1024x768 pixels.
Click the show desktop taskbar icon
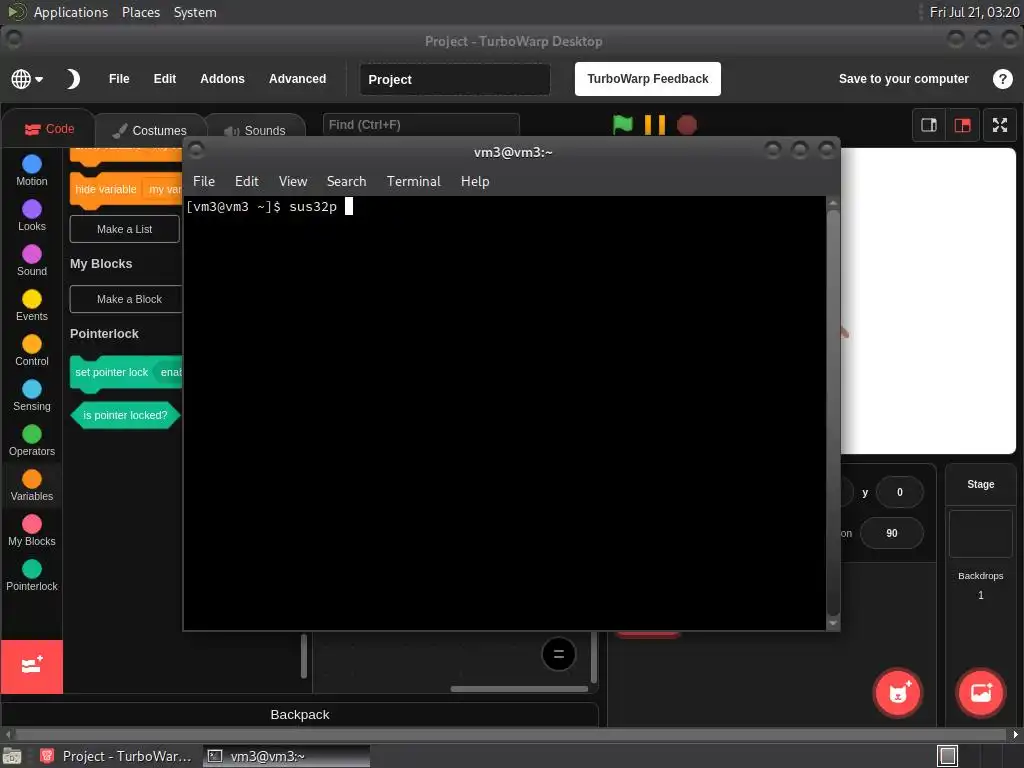click(x=12, y=756)
